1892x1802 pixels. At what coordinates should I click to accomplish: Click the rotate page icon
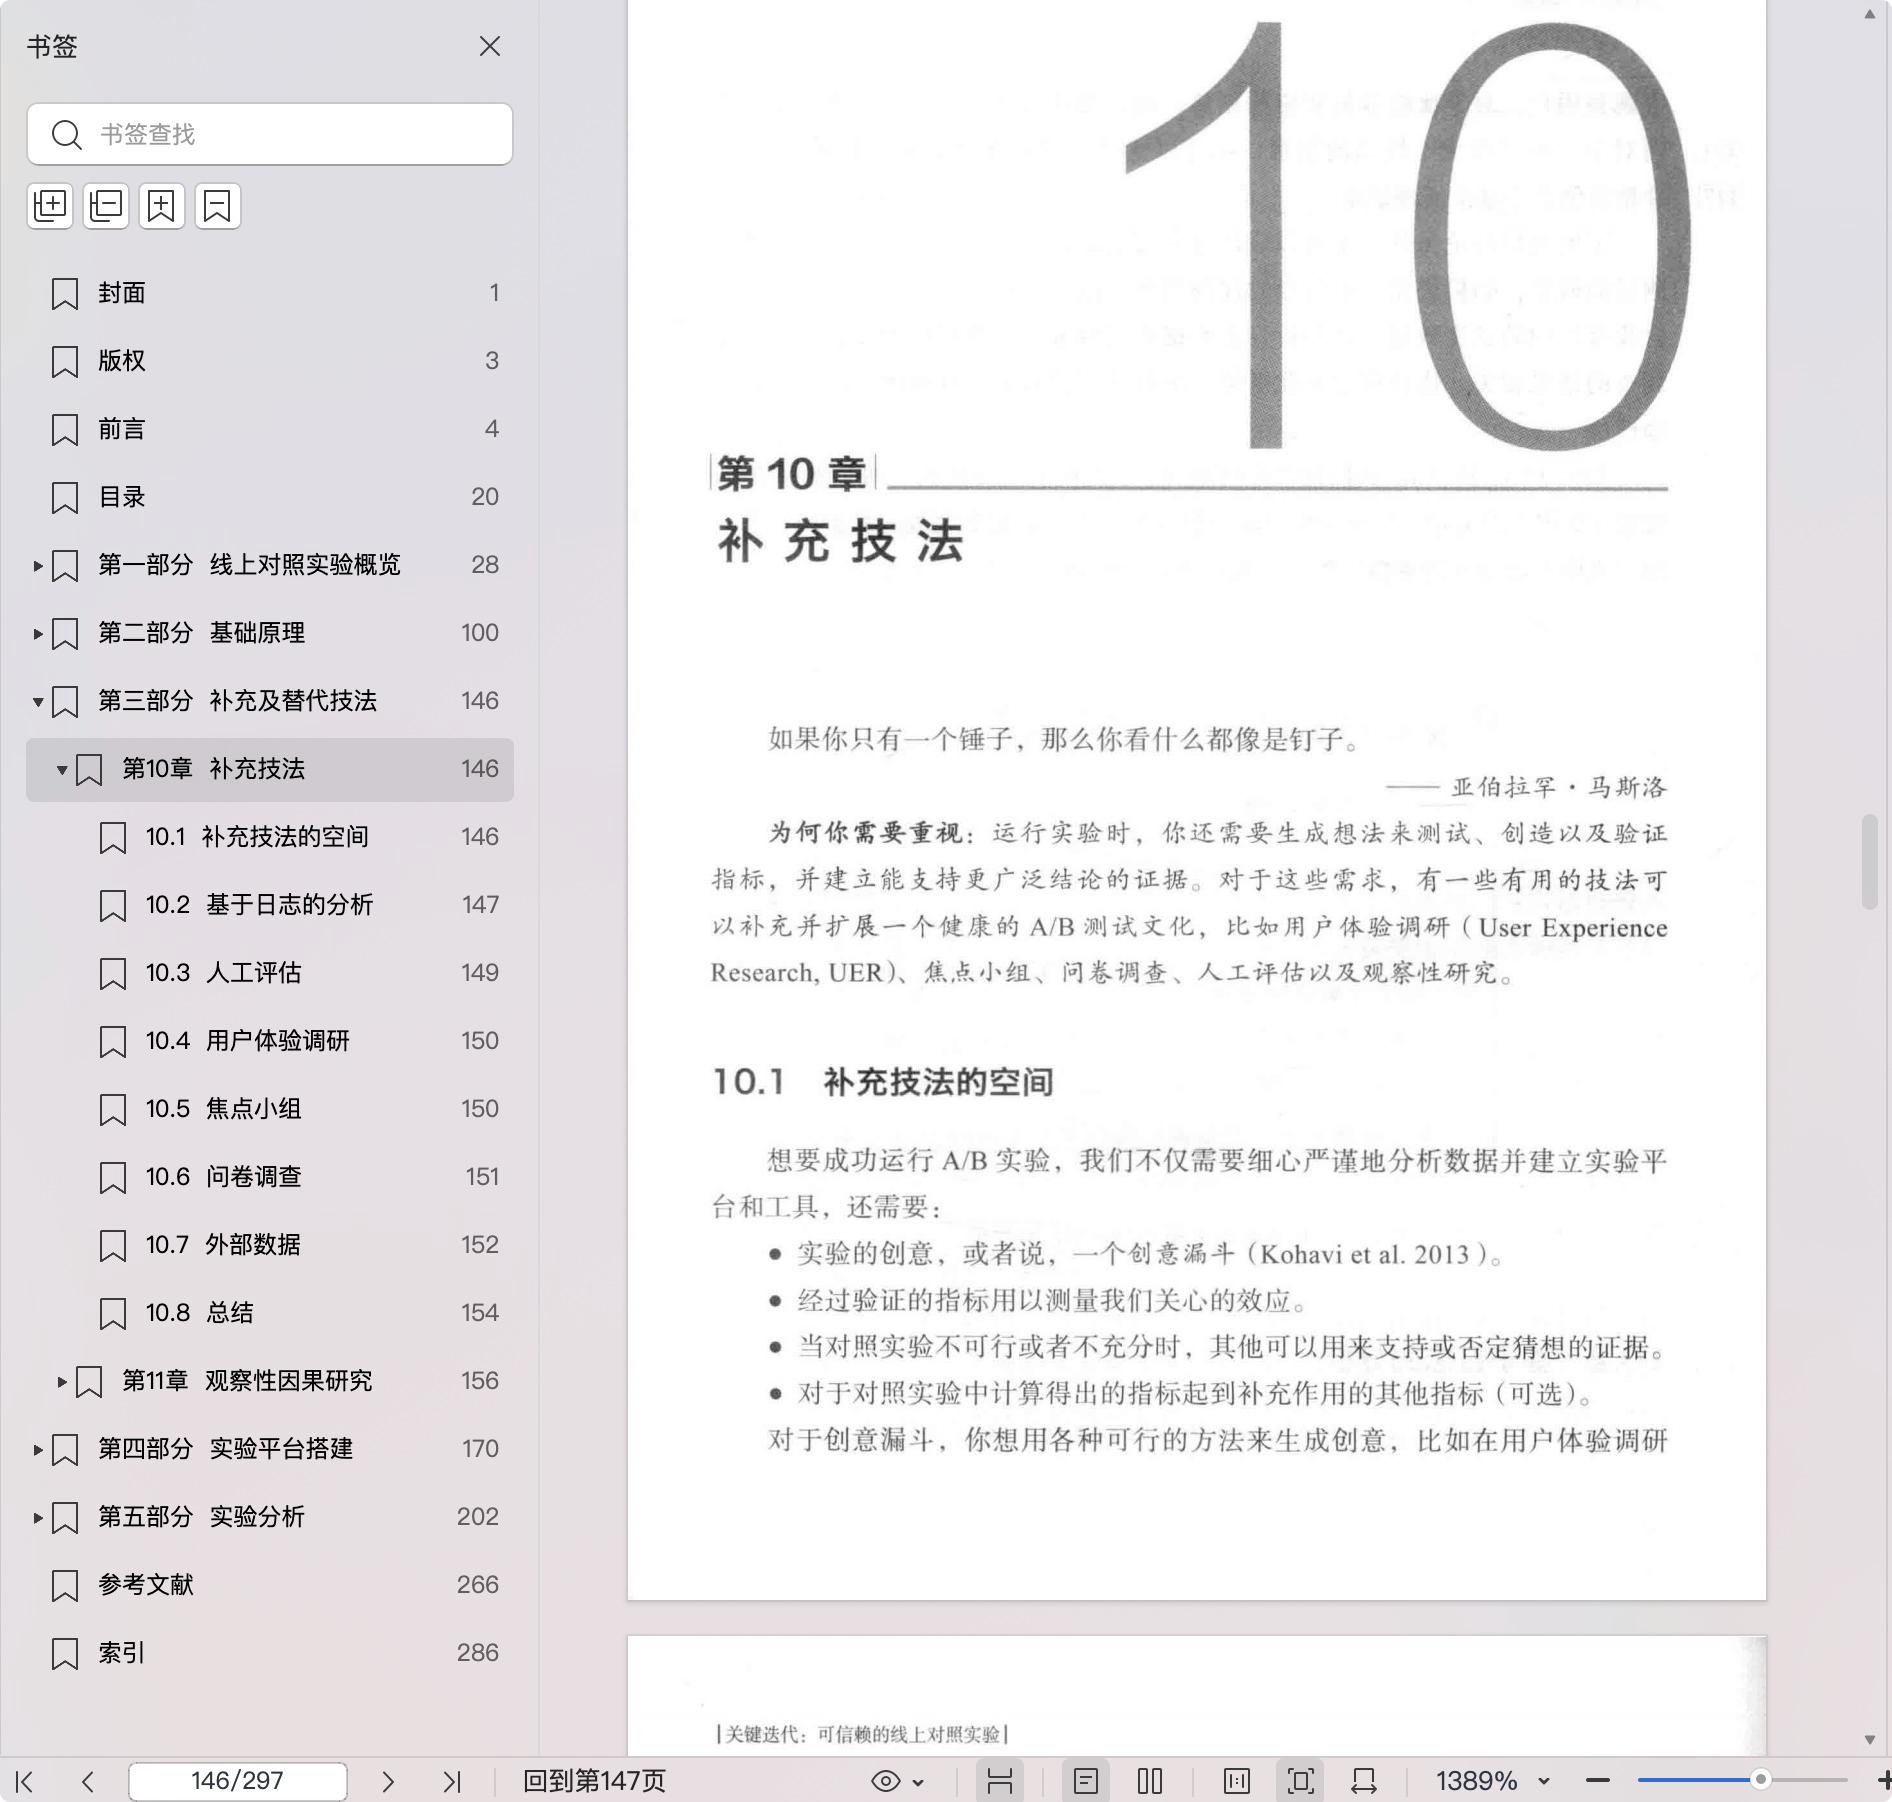pyautogui.click(x=1364, y=1781)
